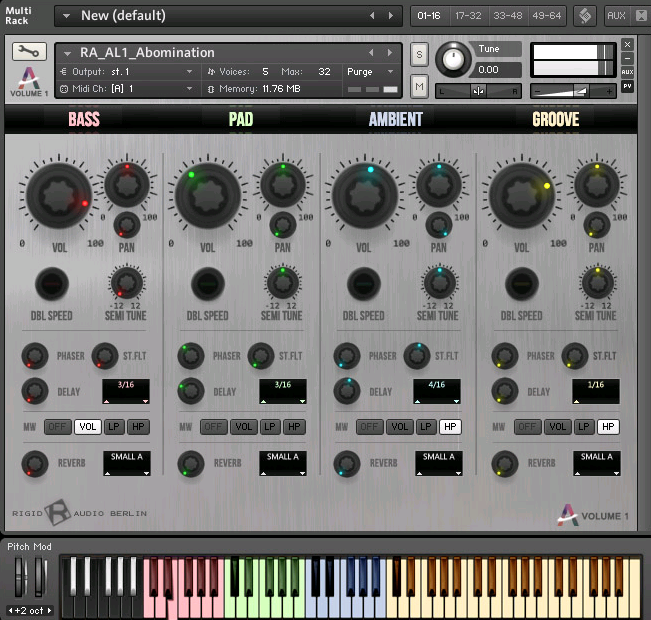This screenshot has height=620, width=651.
Task: Click the BASS ST.FLT knob
Action: (x=105, y=356)
